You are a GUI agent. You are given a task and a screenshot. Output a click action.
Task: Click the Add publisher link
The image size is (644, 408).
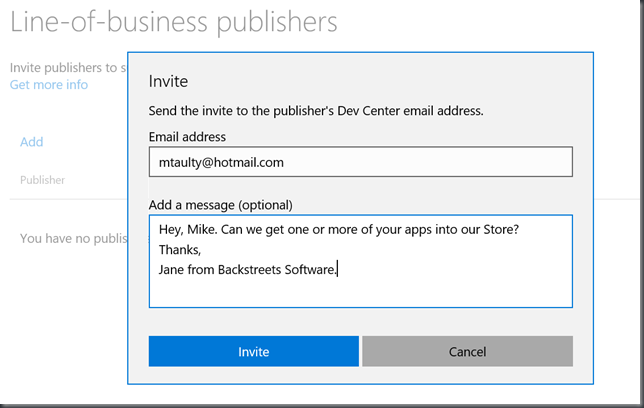tap(32, 142)
